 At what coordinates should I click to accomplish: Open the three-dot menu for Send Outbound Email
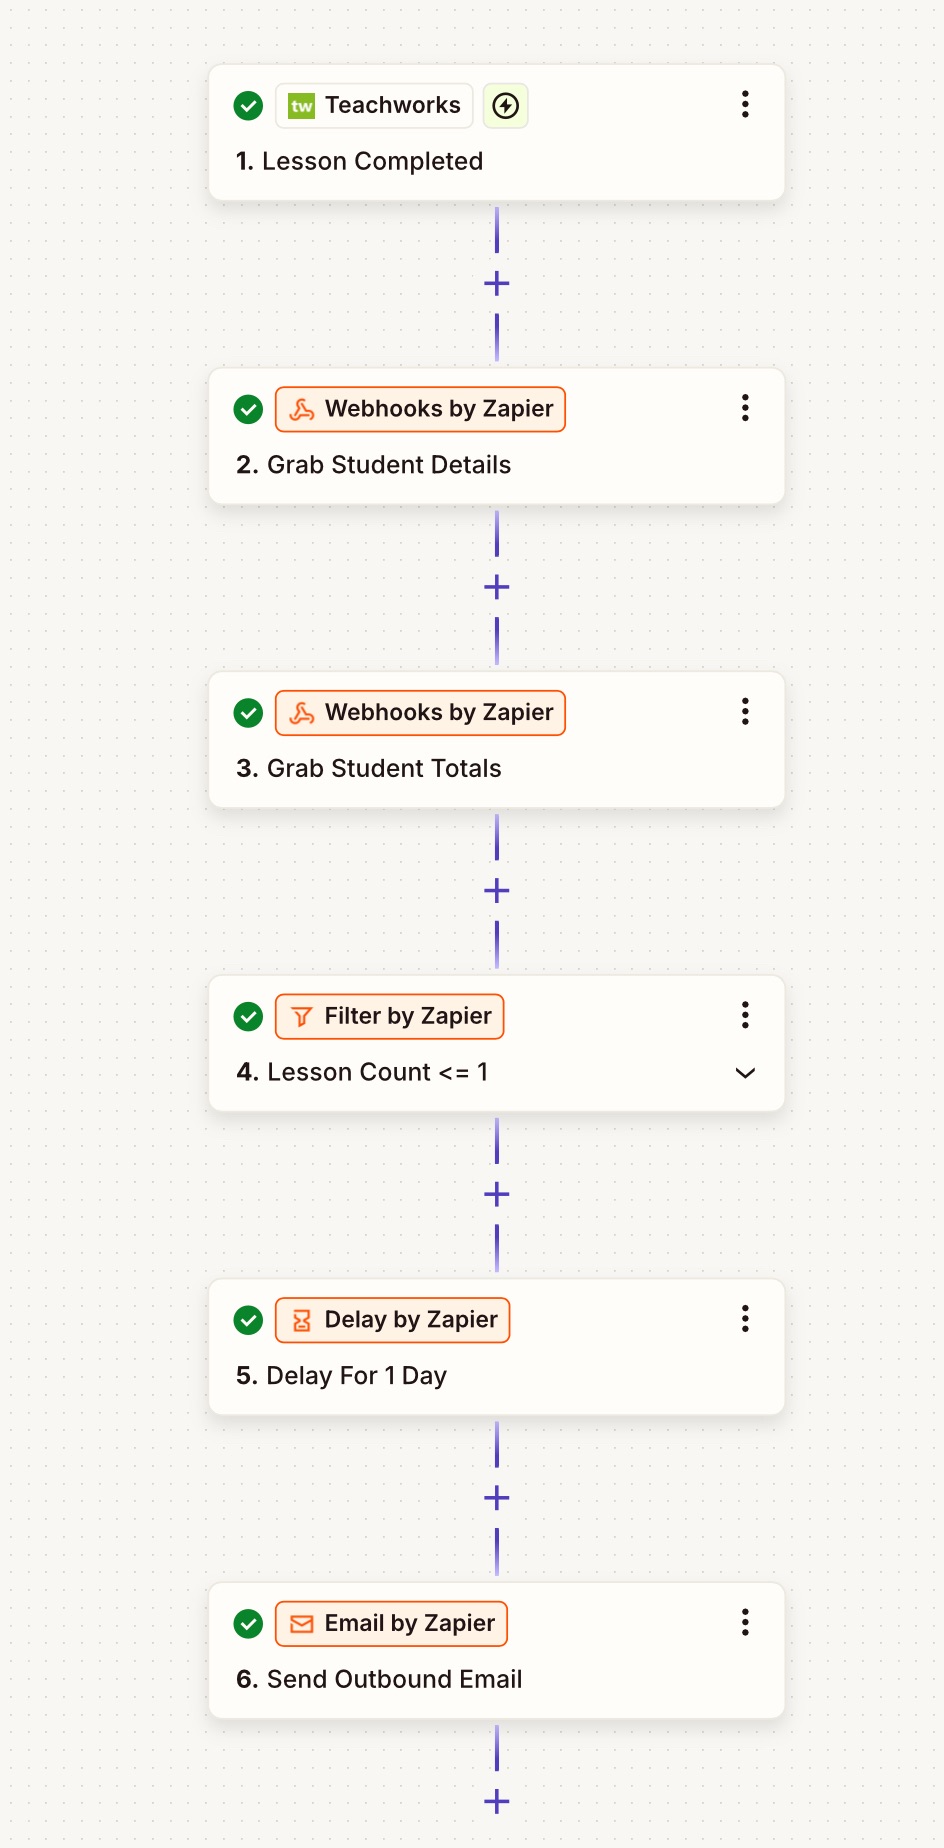745,1622
